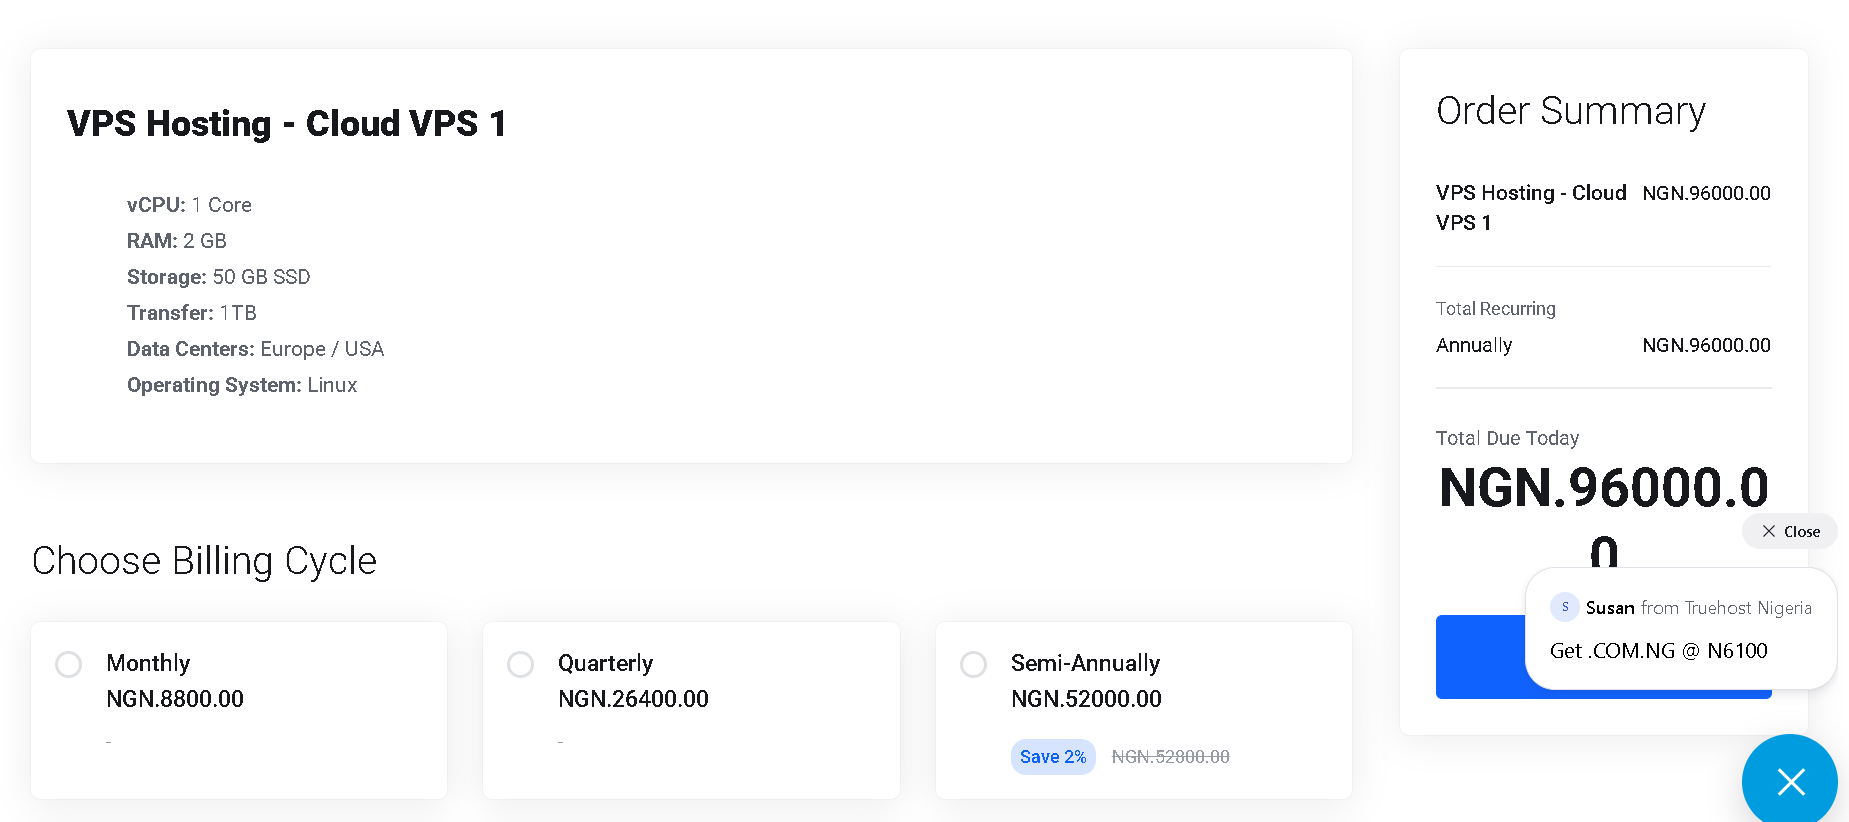Click the Semi-Annually price NGN.52000.00
1849x822 pixels.
pos(1086,699)
